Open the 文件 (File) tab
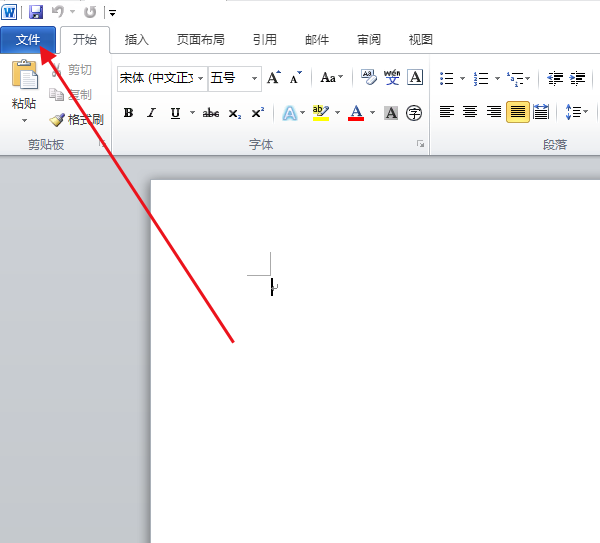The width and height of the screenshot is (600, 543). [x=28, y=40]
